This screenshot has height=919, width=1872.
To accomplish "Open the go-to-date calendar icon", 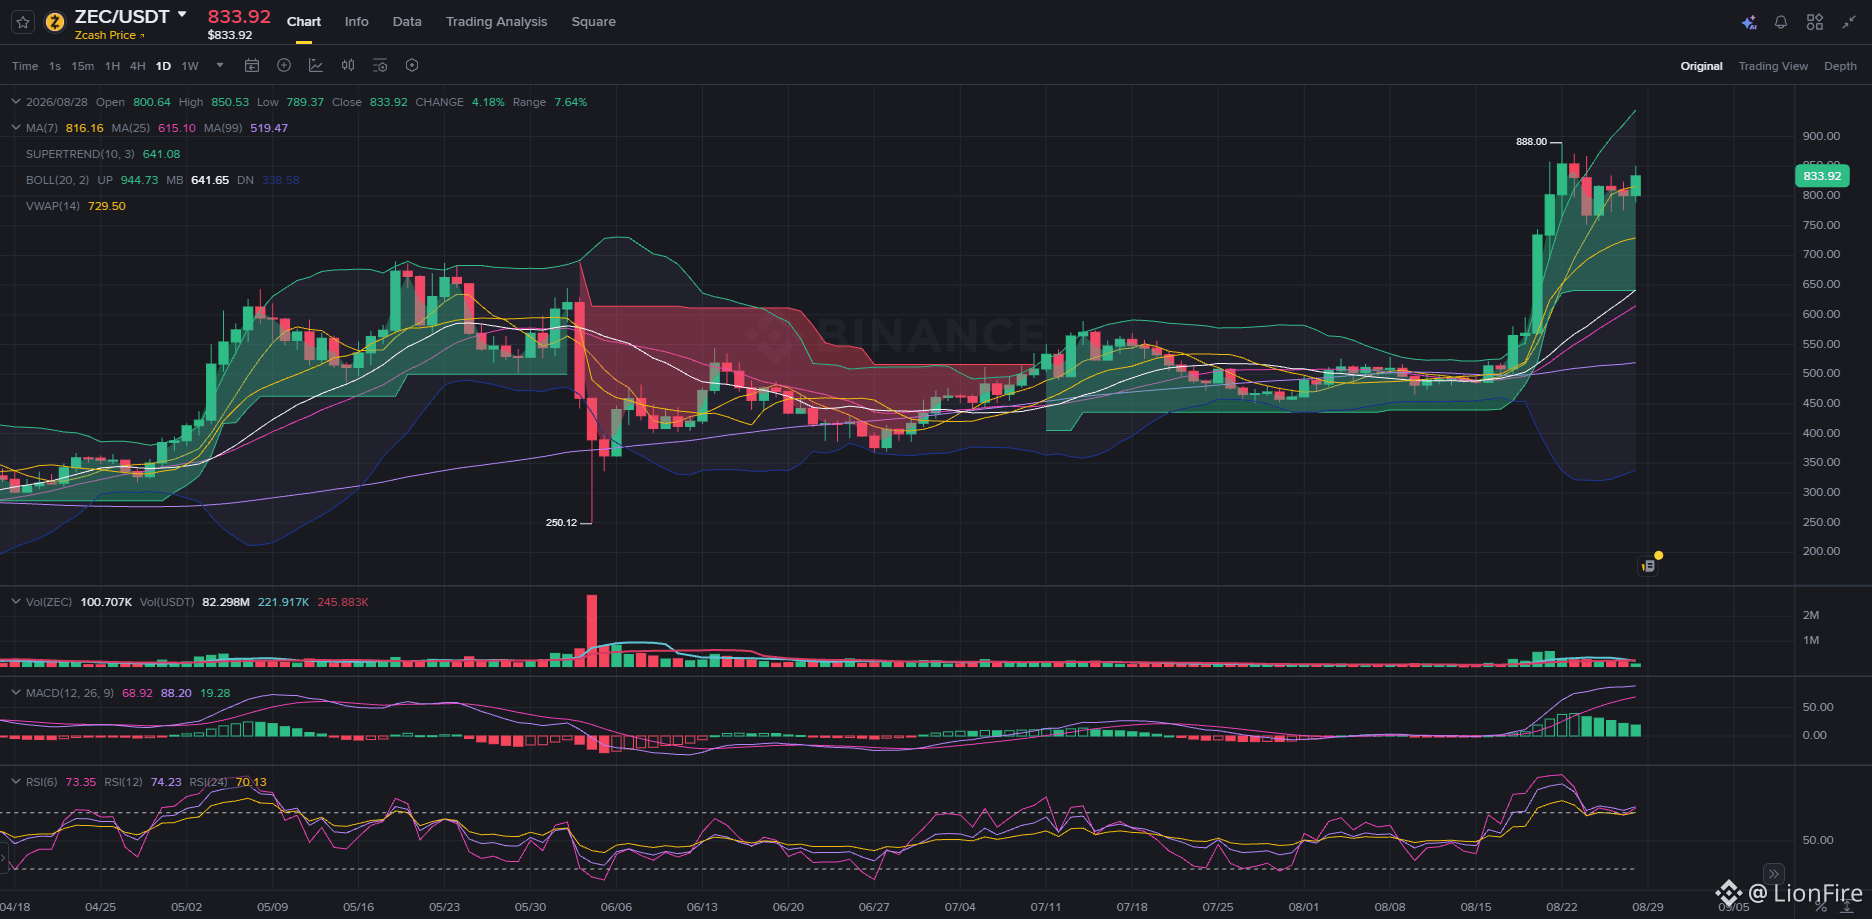I will click(x=252, y=66).
